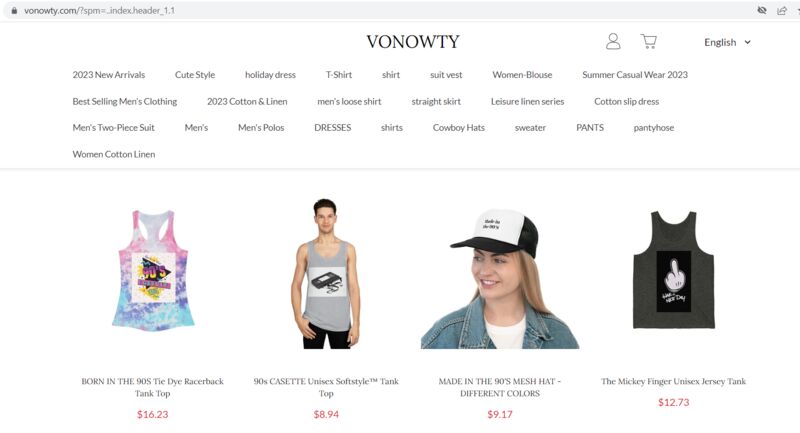View the tie dye tank top thumbnail

click(x=153, y=270)
